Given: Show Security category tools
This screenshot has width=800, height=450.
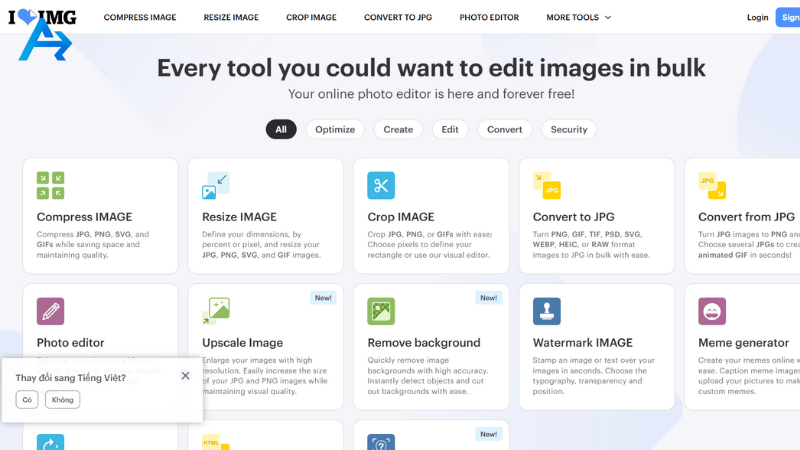Looking at the screenshot, I should point(569,130).
